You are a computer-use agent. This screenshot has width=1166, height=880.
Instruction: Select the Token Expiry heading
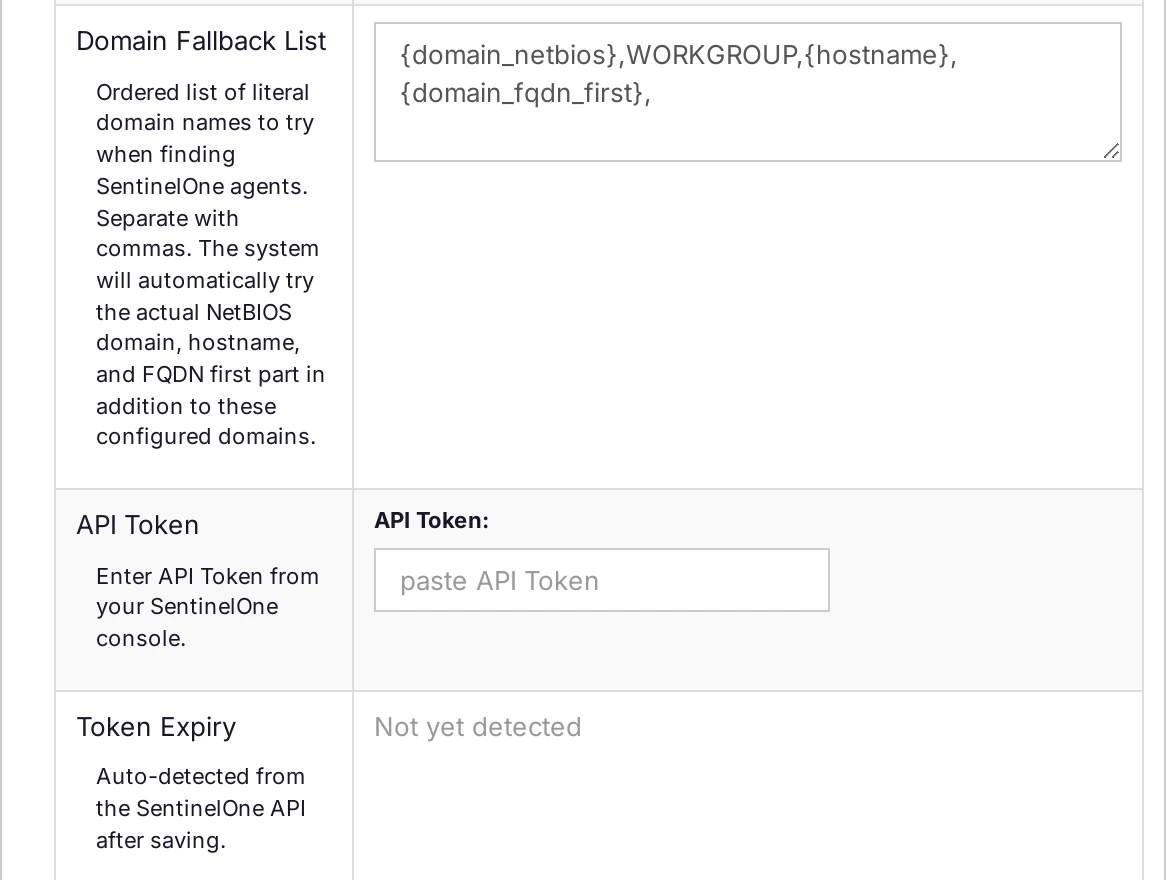point(156,727)
